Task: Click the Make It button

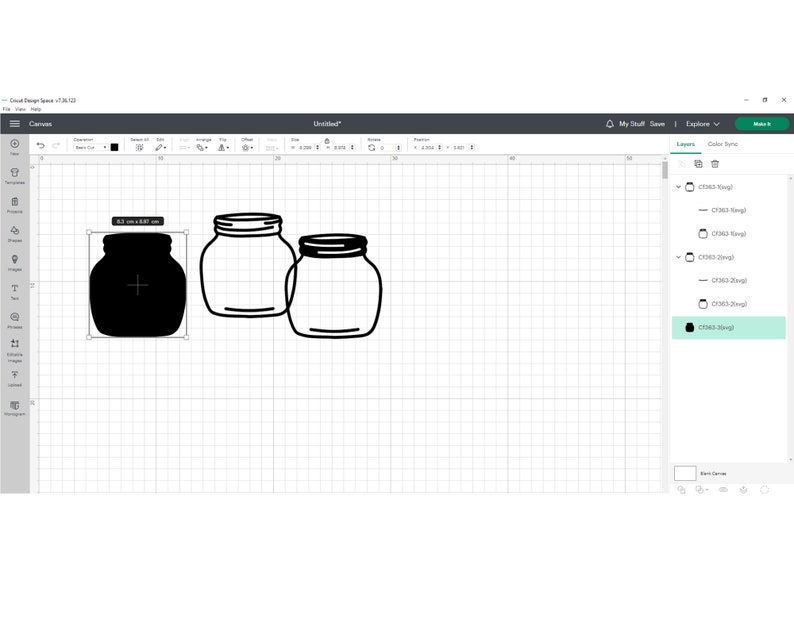Action: click(x=762, y=124)
